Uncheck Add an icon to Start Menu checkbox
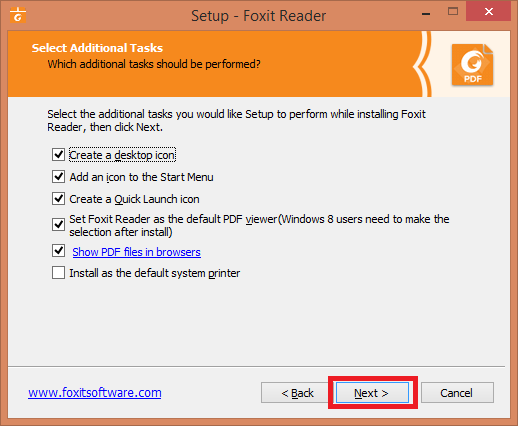This screenshot has width=518, height=426. pos(58,177)
